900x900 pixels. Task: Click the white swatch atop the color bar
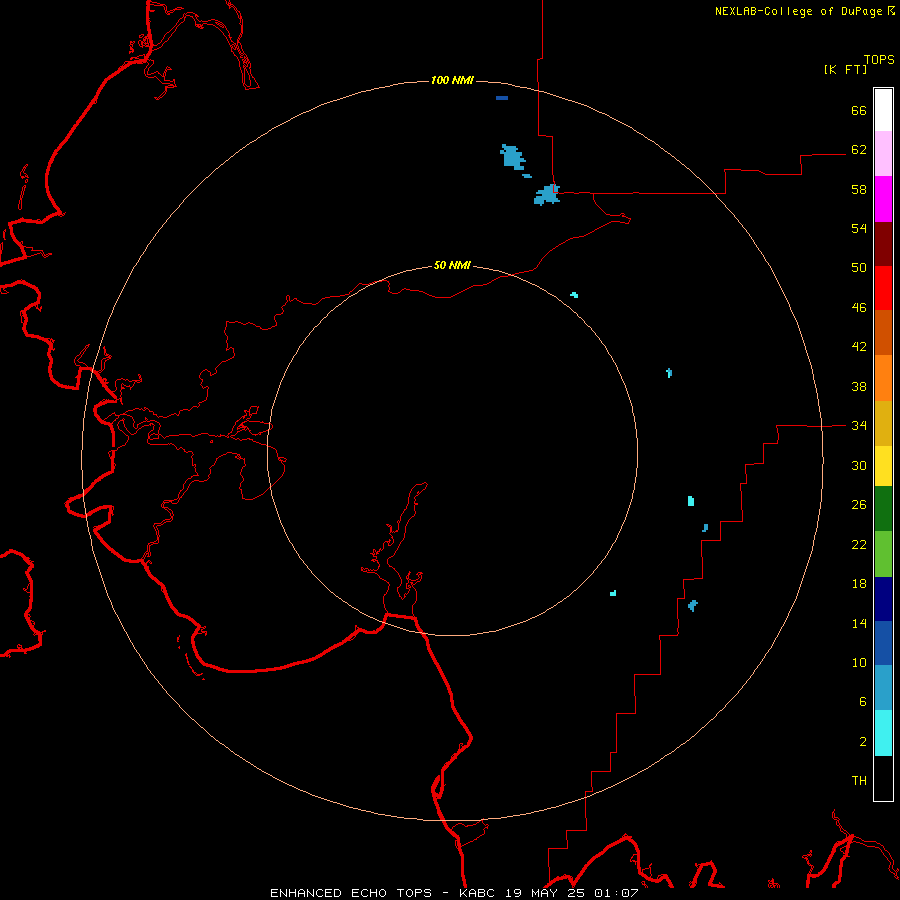[x=883, y=110]
